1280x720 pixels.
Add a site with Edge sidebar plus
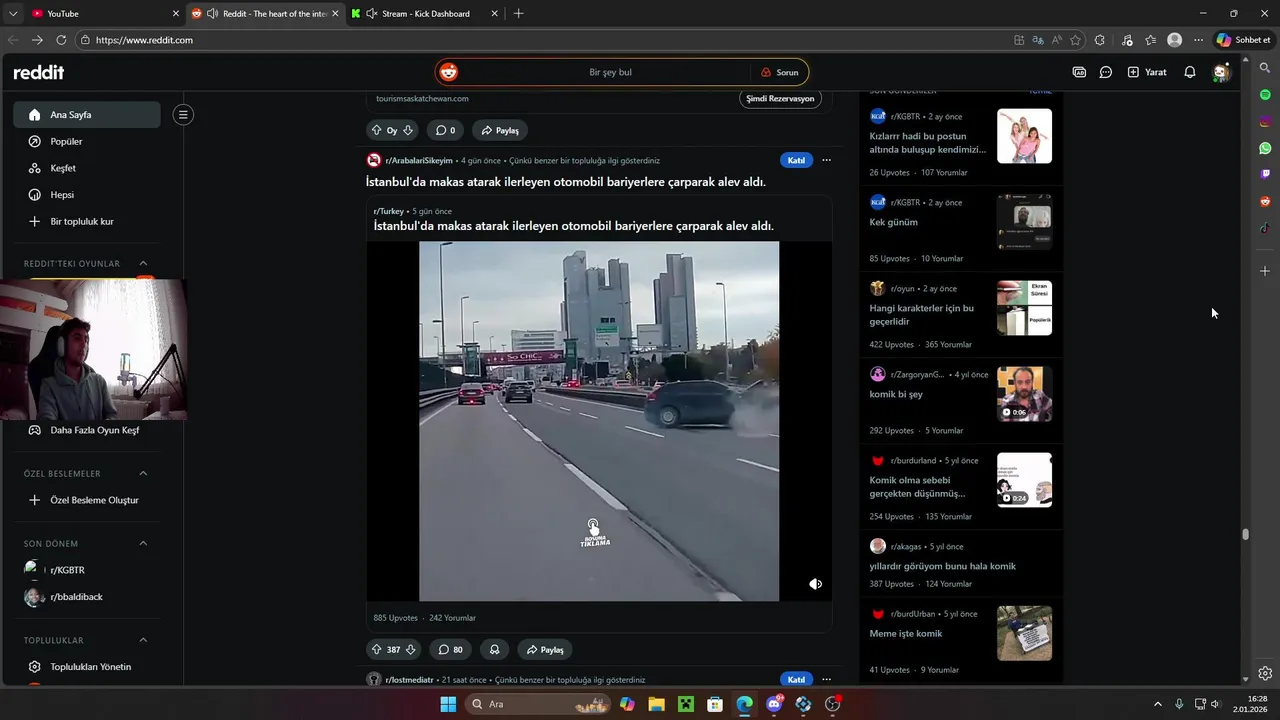[x=1265, y=271]
